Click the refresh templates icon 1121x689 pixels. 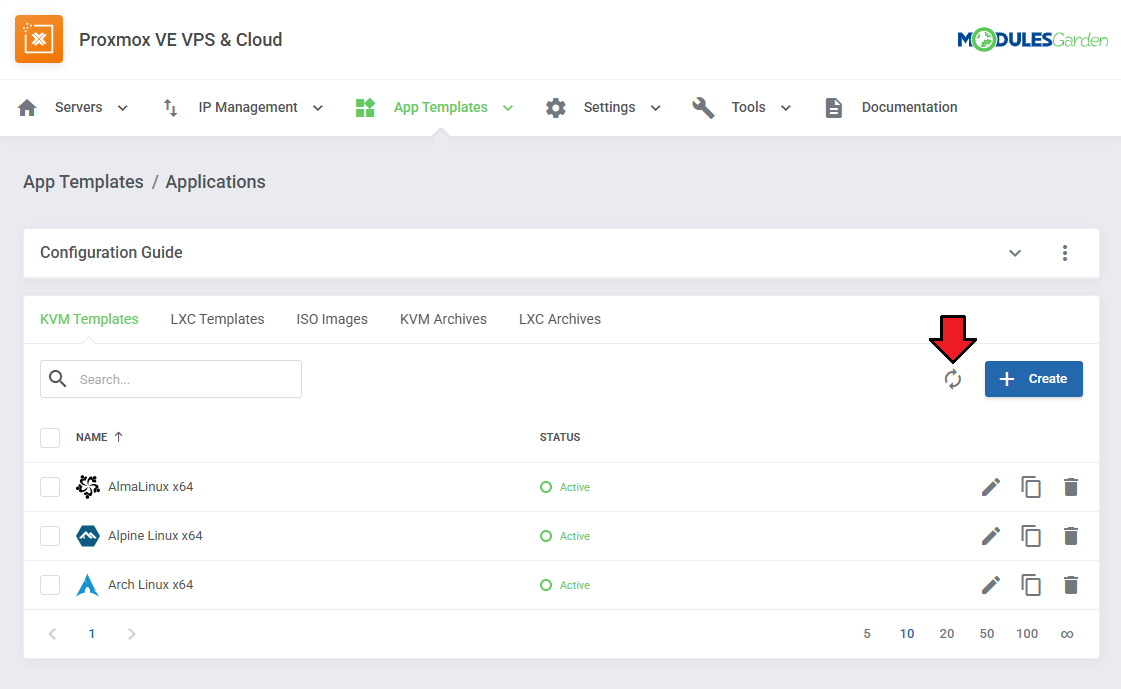point(952,379)
